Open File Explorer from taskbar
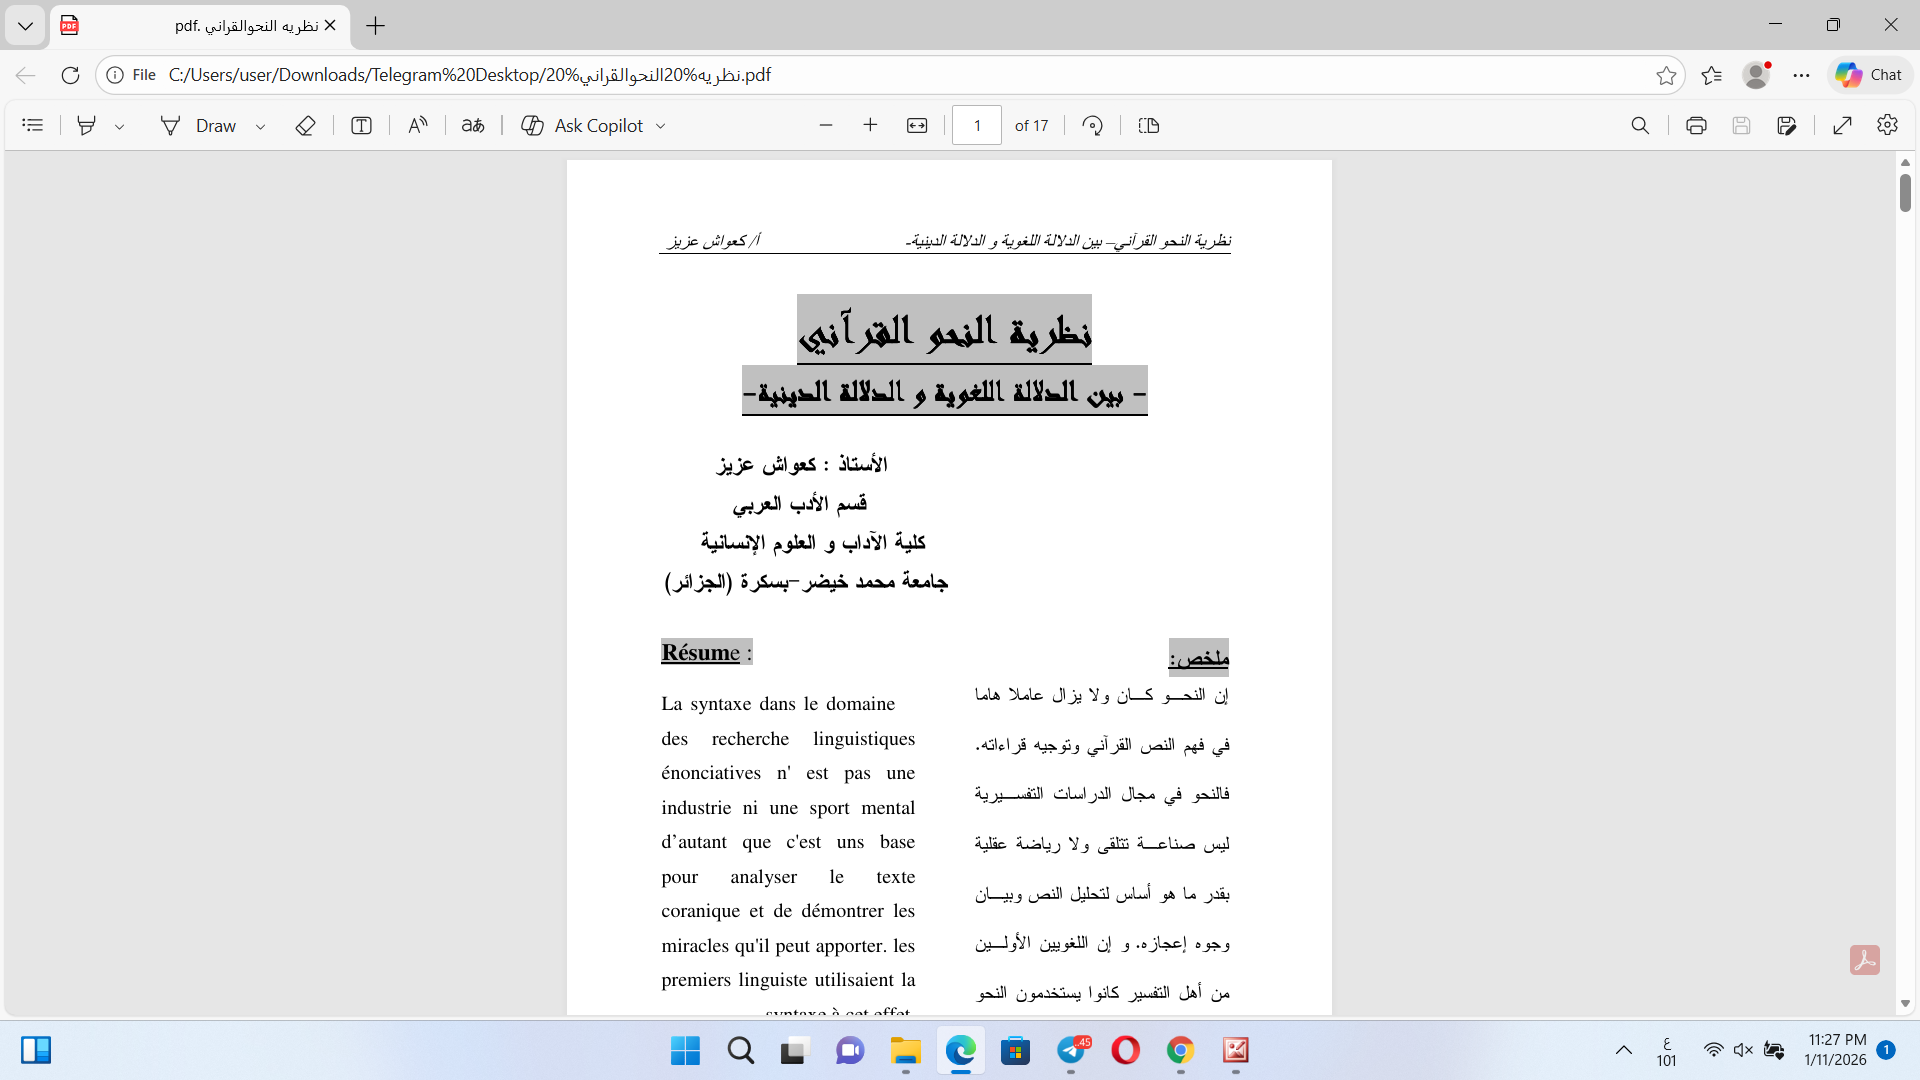 coord(906,1050)
